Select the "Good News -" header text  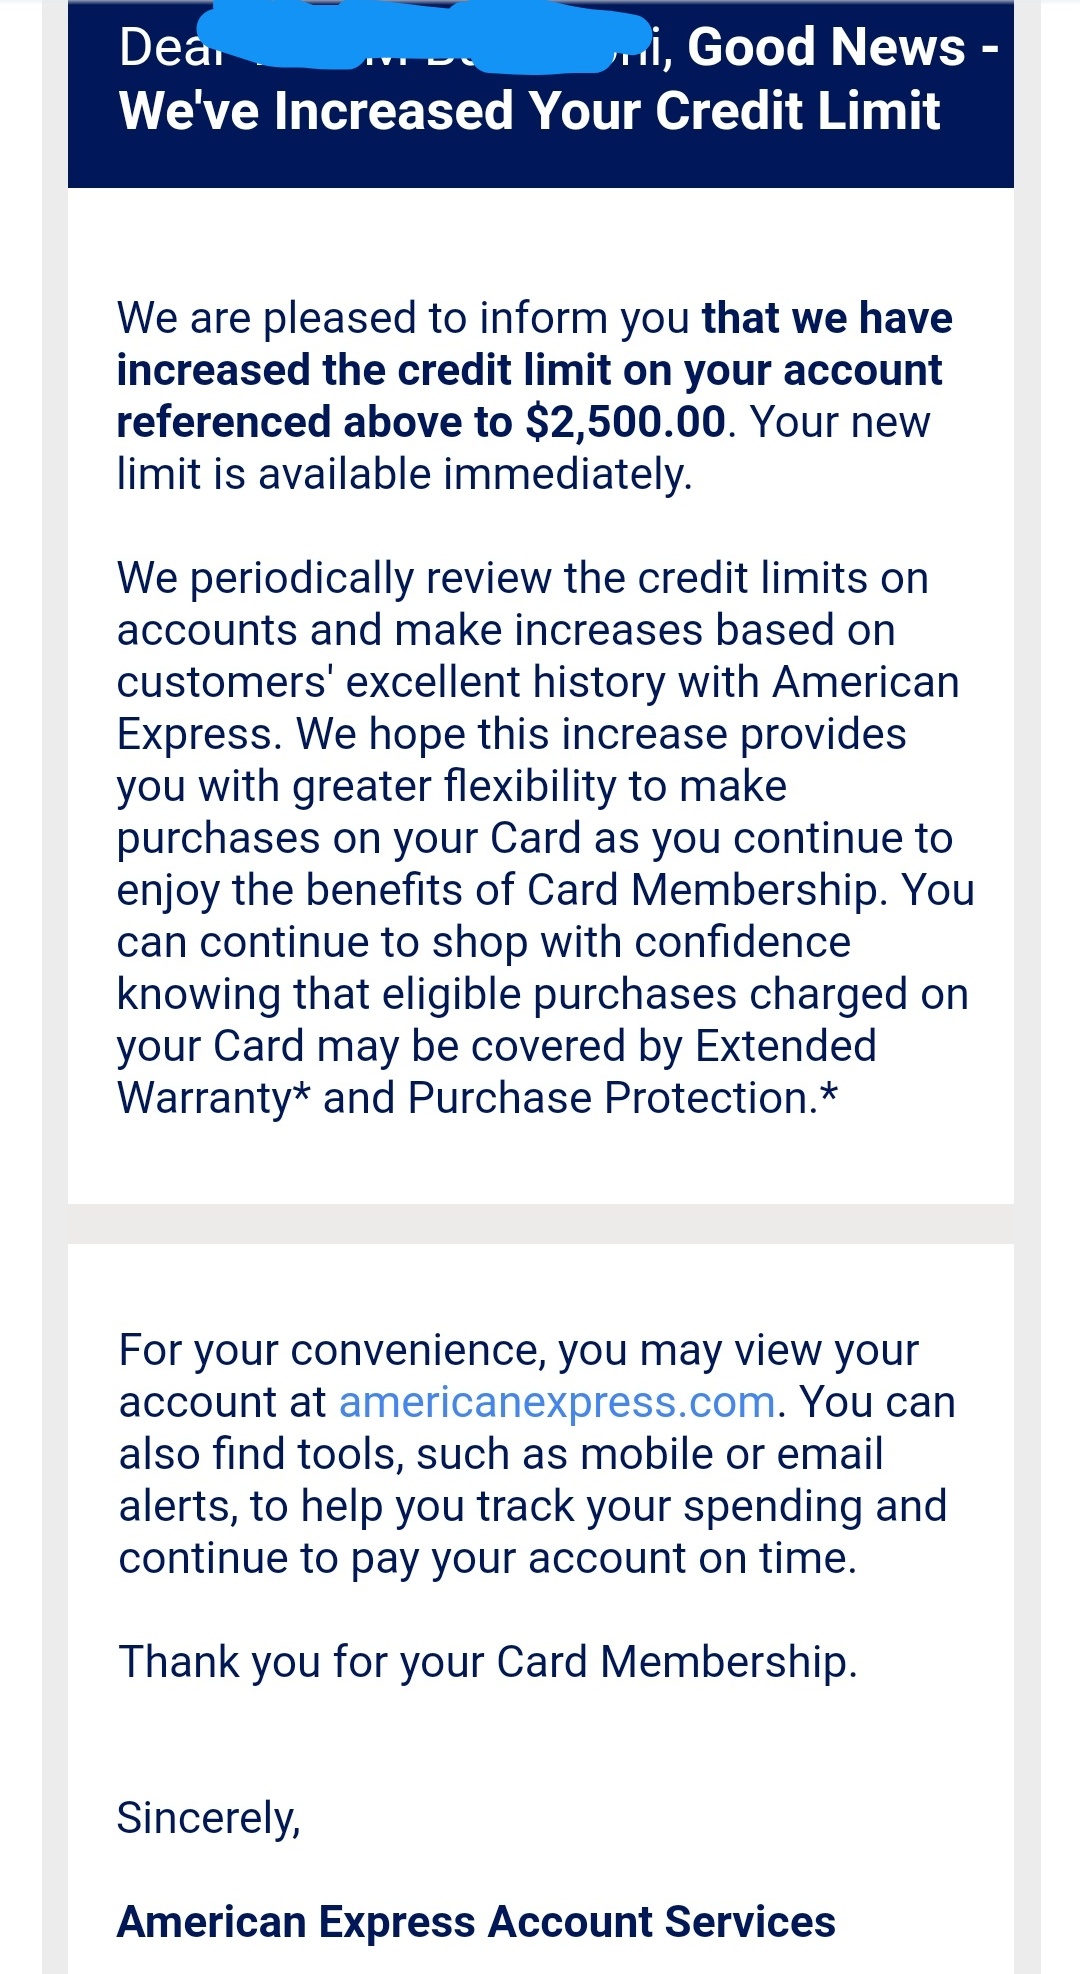tap(843, 46)
